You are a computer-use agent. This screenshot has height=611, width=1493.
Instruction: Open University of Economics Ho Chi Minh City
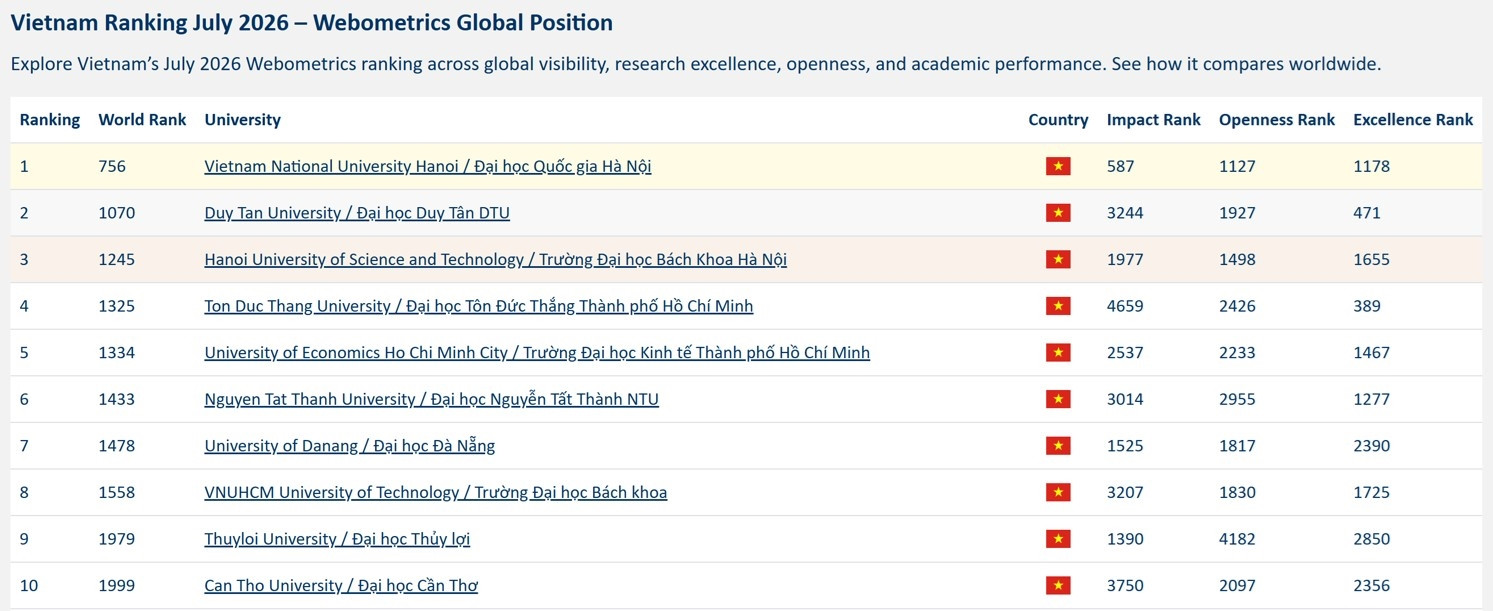(537, 352)
